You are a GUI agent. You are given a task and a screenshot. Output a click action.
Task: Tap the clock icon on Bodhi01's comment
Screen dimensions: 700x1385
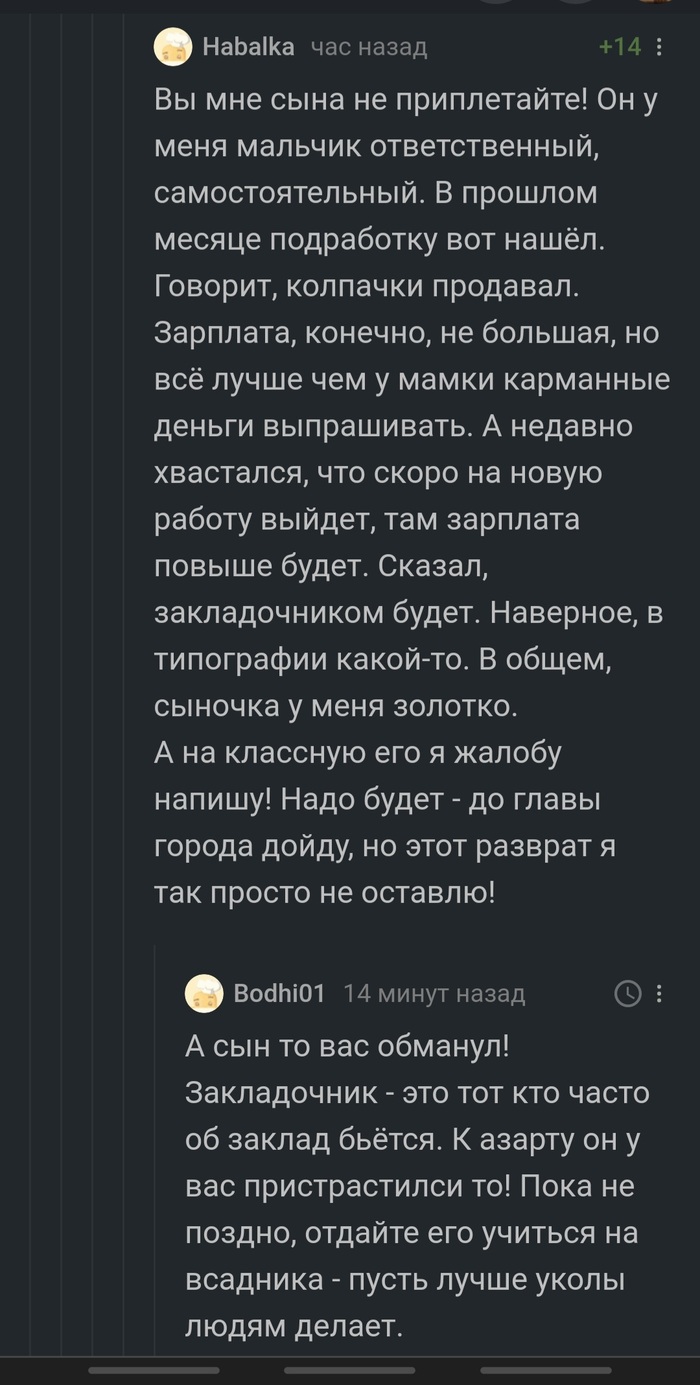(x=627, y=993)
